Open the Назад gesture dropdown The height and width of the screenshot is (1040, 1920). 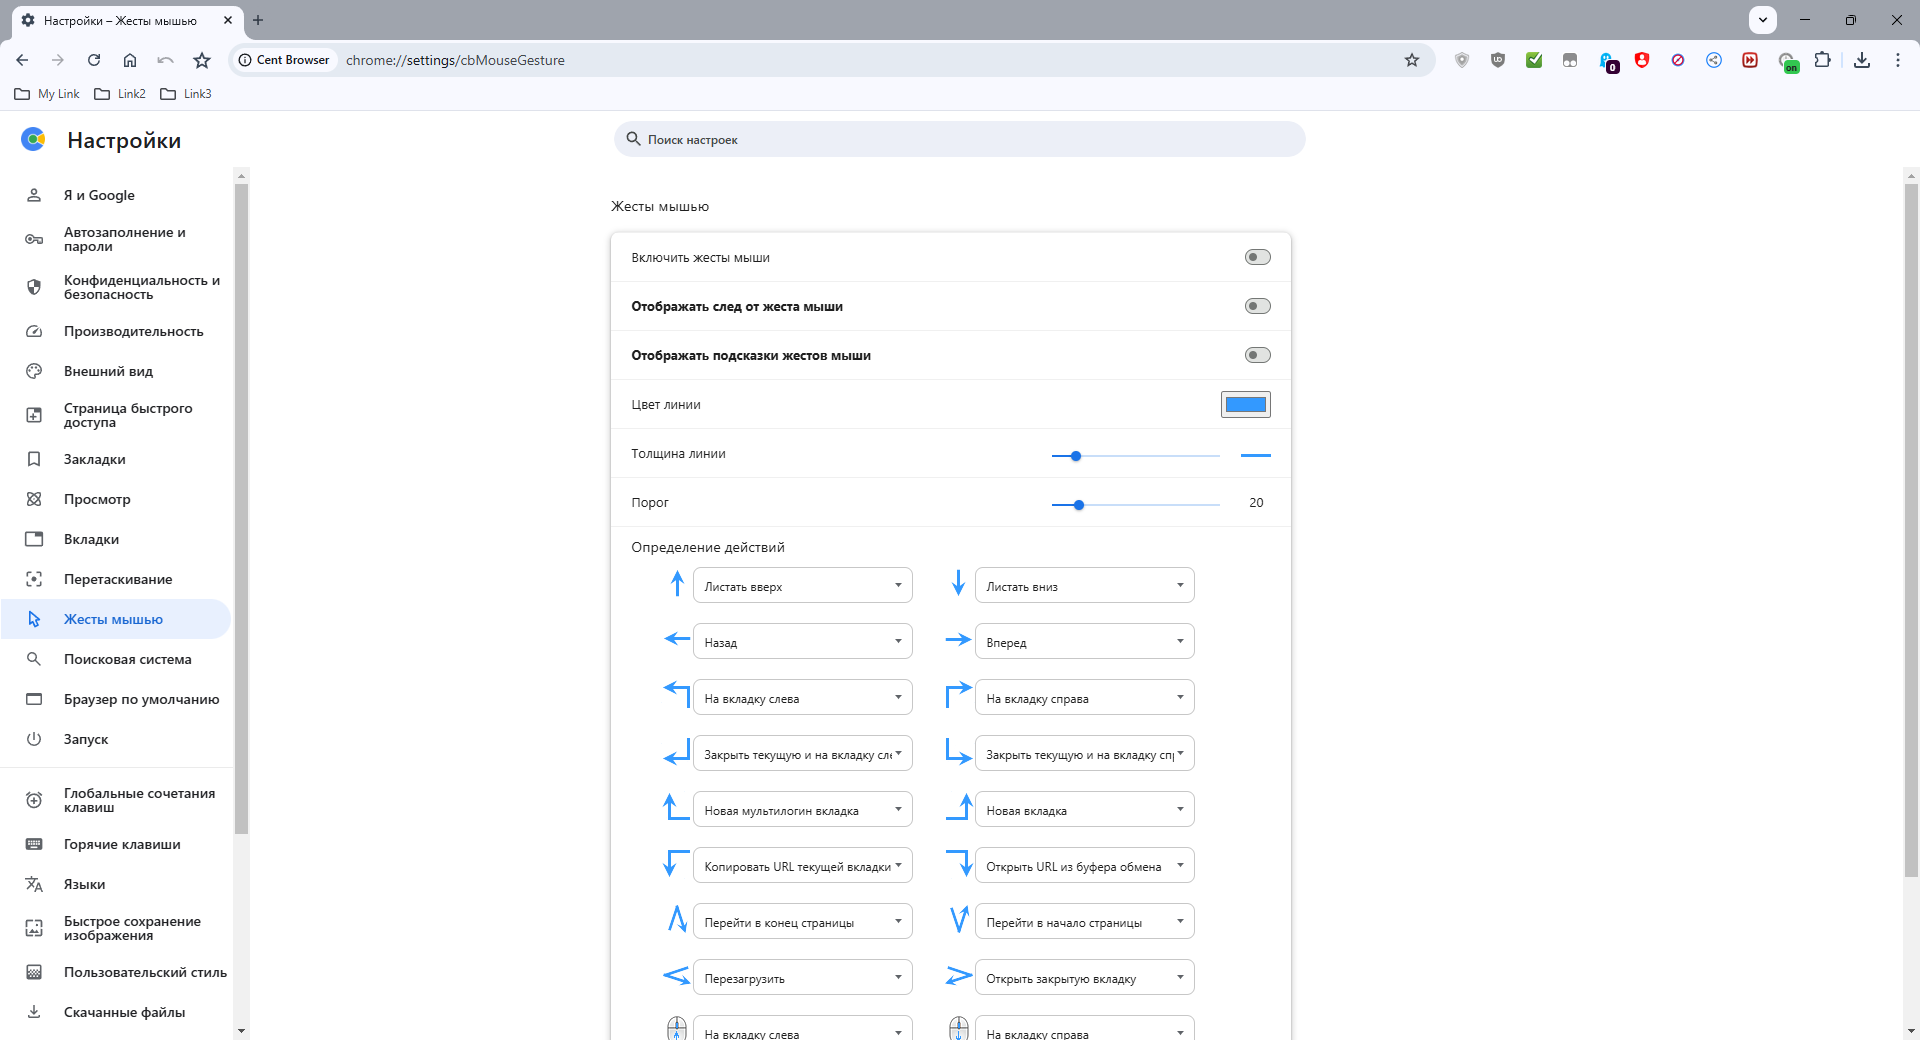coord(803,641)
